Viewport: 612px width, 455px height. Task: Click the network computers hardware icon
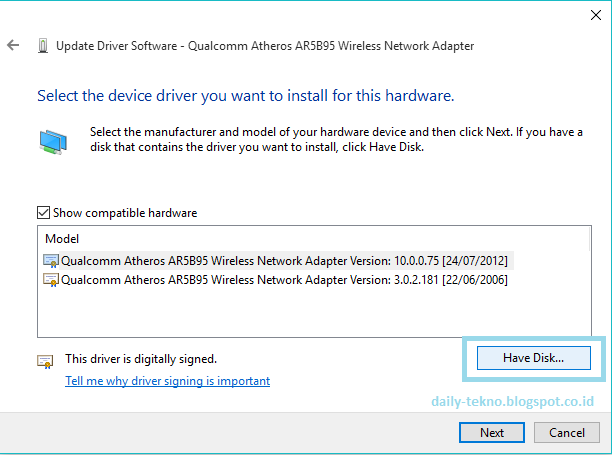(53, 142)
